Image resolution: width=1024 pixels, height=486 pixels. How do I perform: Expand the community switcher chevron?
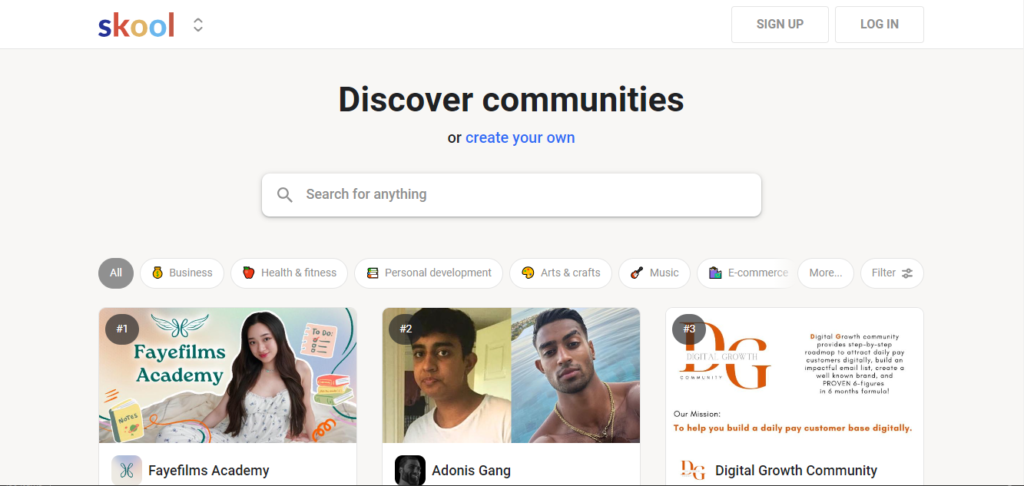pos(198,25)
